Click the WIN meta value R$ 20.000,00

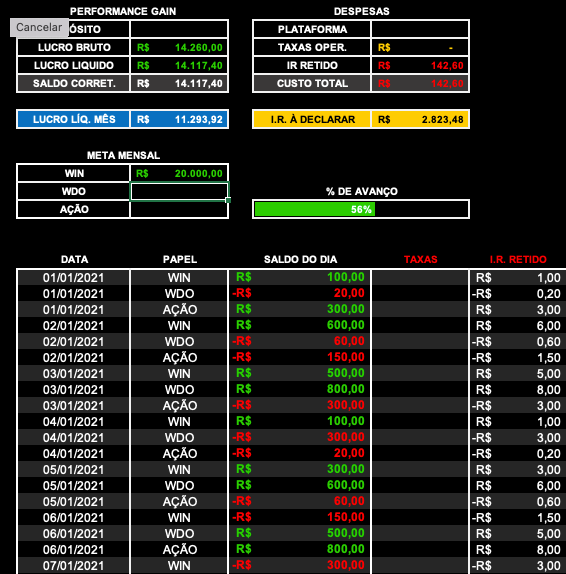point(179,174)
